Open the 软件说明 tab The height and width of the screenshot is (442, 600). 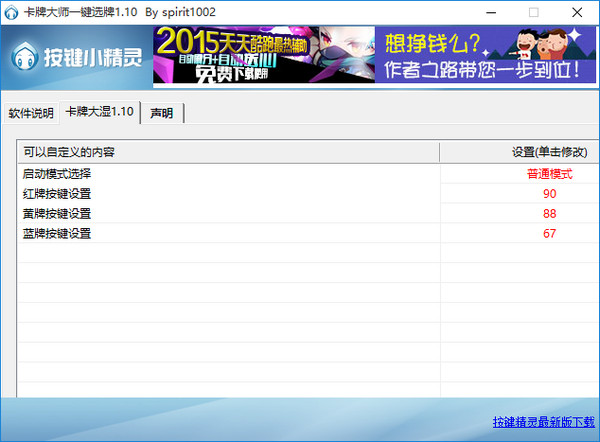tap(31, 113)
